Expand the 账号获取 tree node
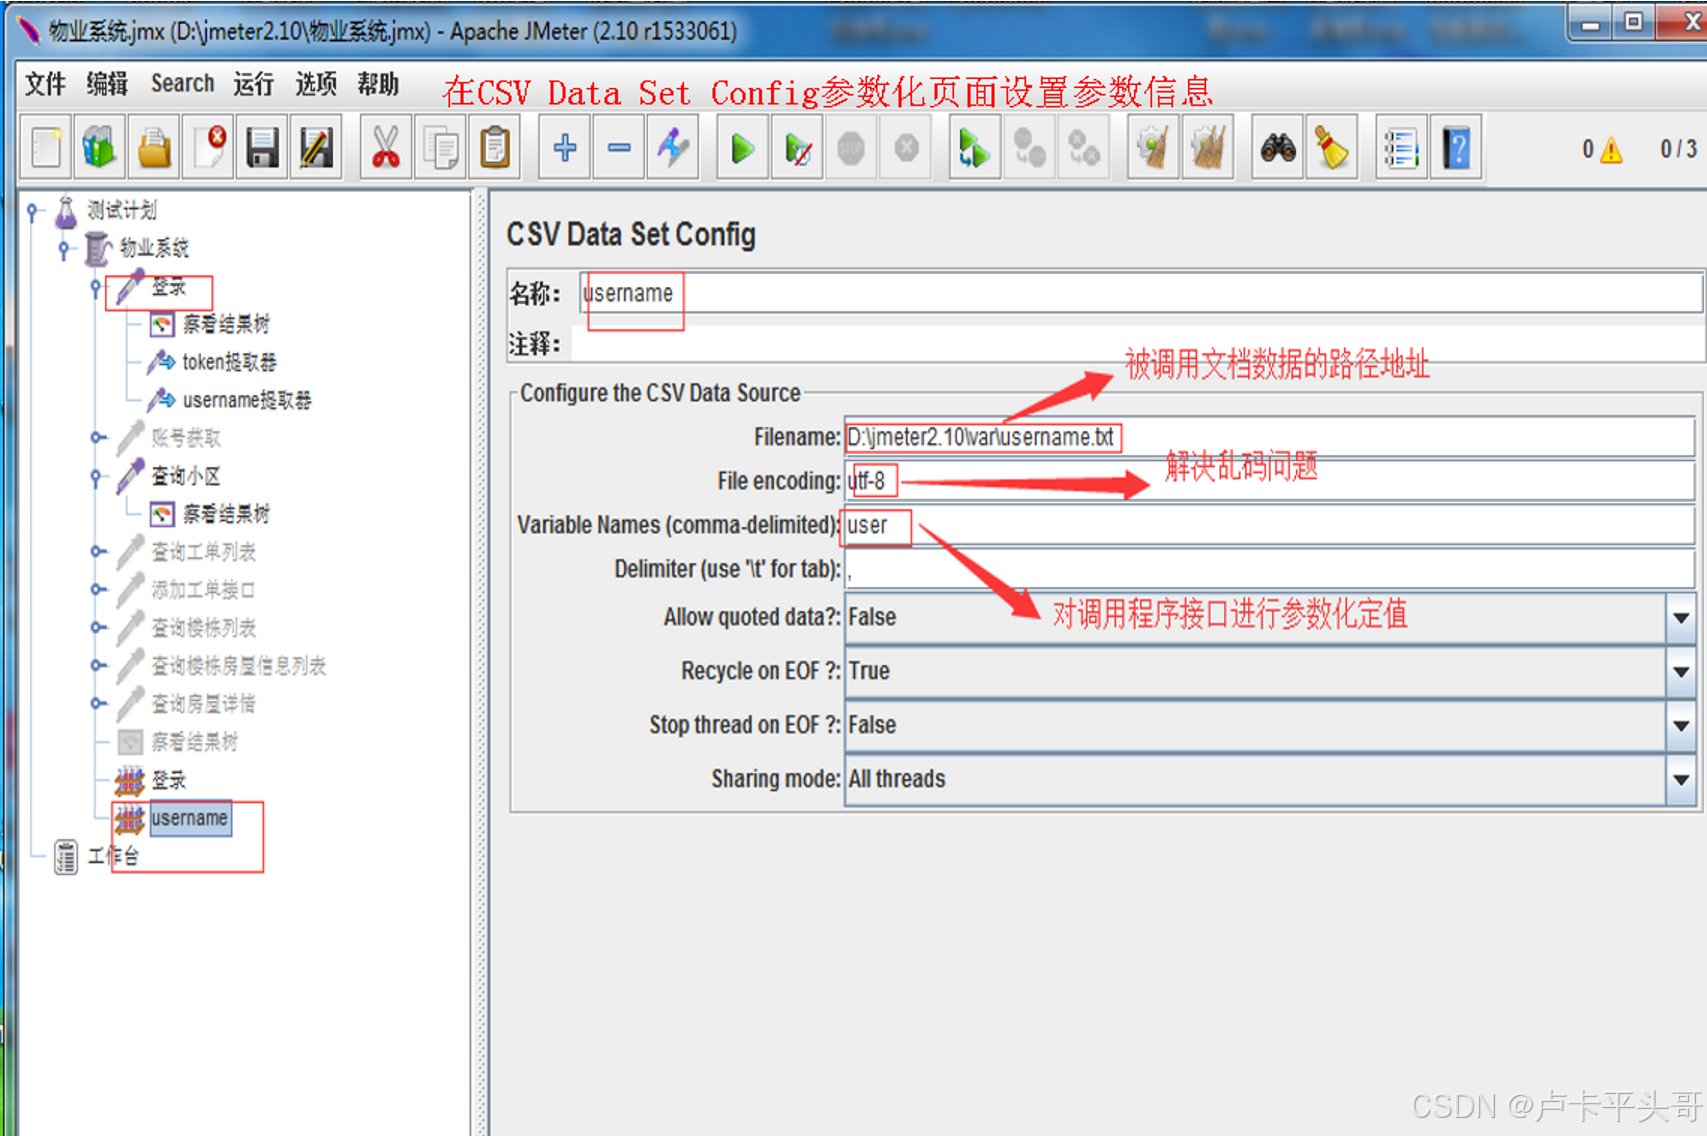The width and height of the screenshot is (1707, 1136). tap(97, 437)
